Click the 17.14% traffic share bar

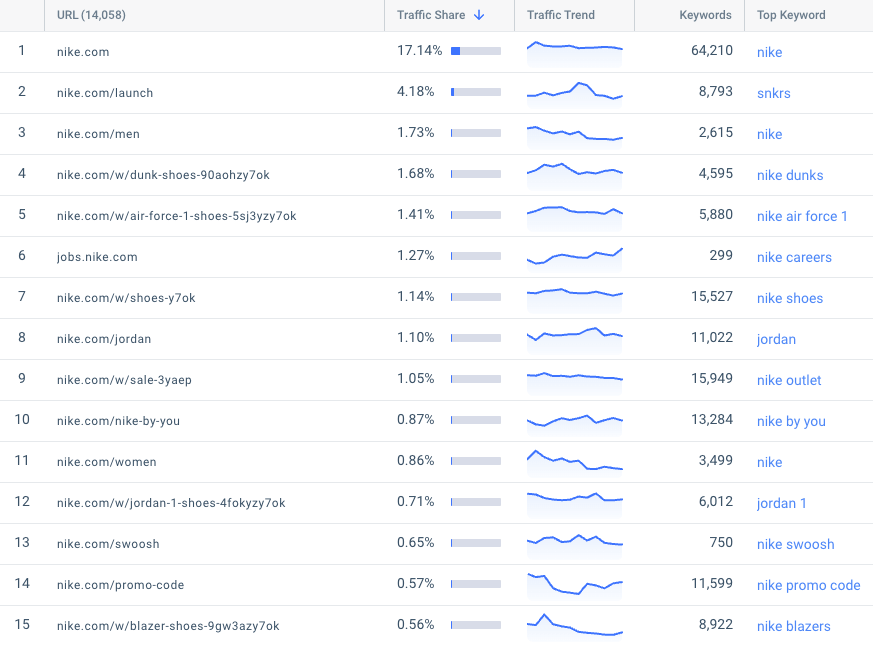click(x=476, y=51)
